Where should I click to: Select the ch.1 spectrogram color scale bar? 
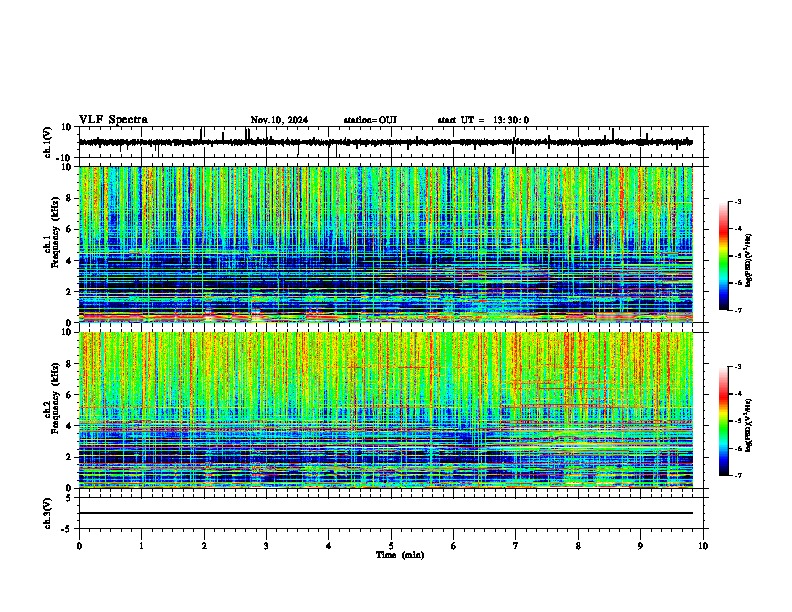click(724, 256)
